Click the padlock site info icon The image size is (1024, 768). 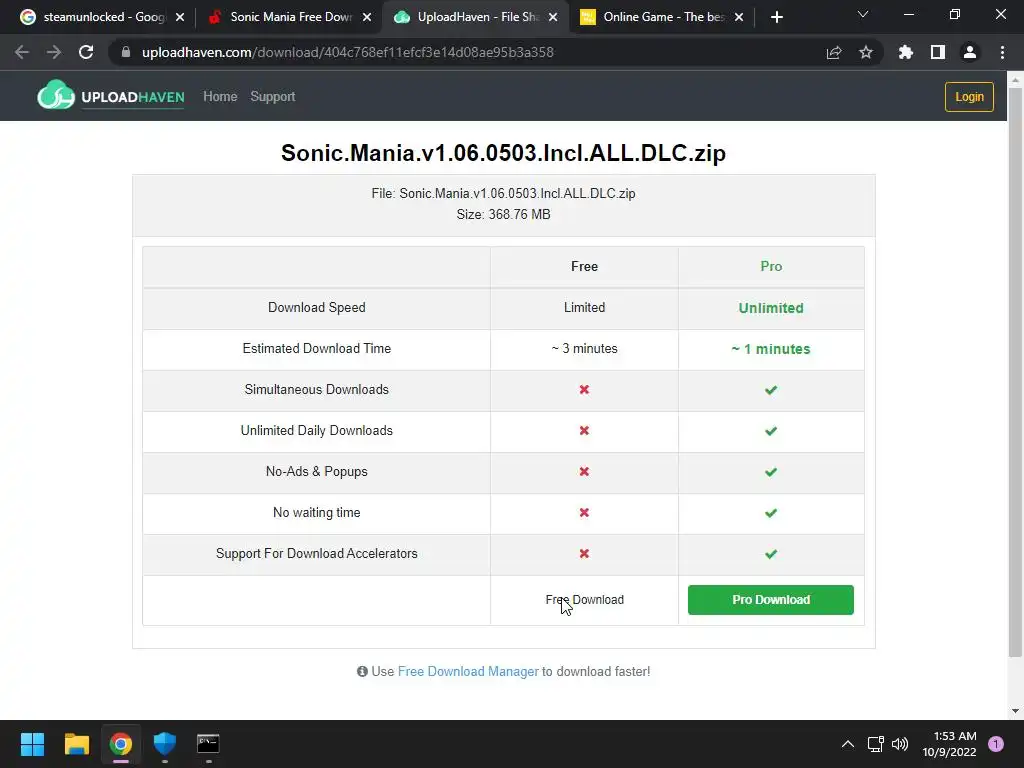click(x=125, y=52)
